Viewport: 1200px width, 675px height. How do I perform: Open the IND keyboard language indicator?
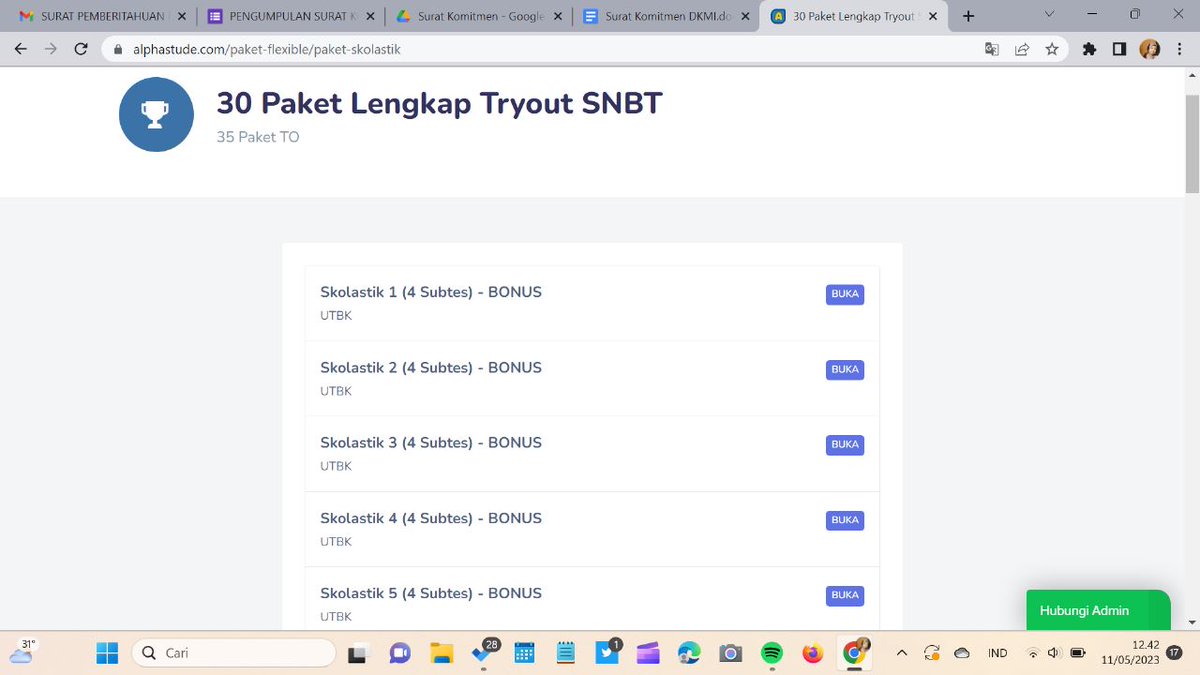click(997, 653)
